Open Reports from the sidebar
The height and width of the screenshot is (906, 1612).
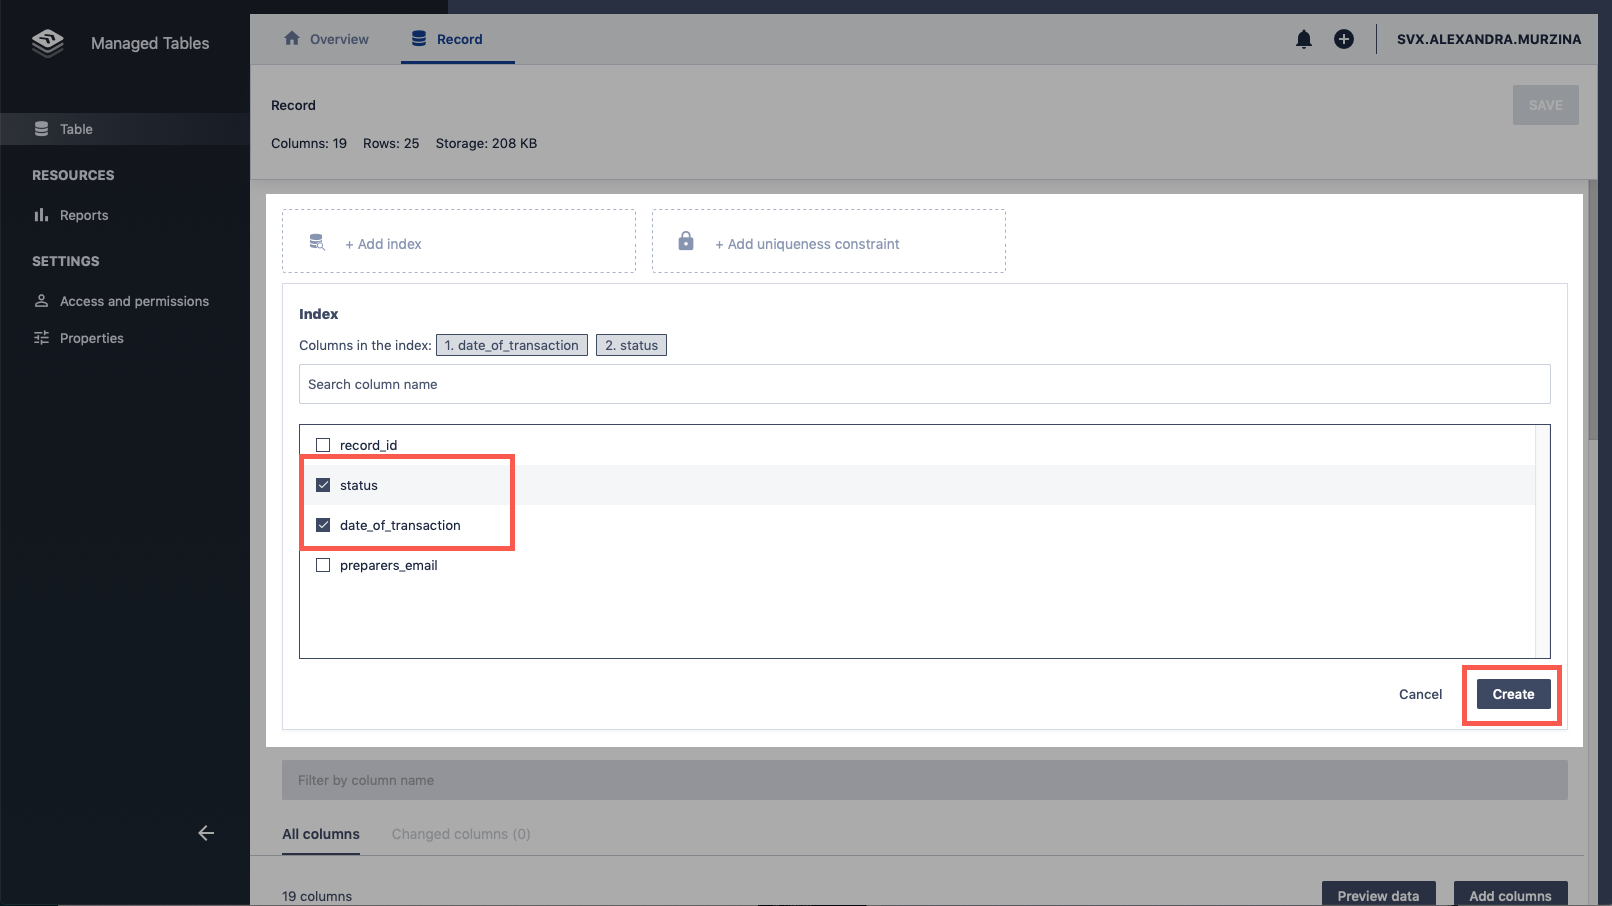[x=83, y=215]
